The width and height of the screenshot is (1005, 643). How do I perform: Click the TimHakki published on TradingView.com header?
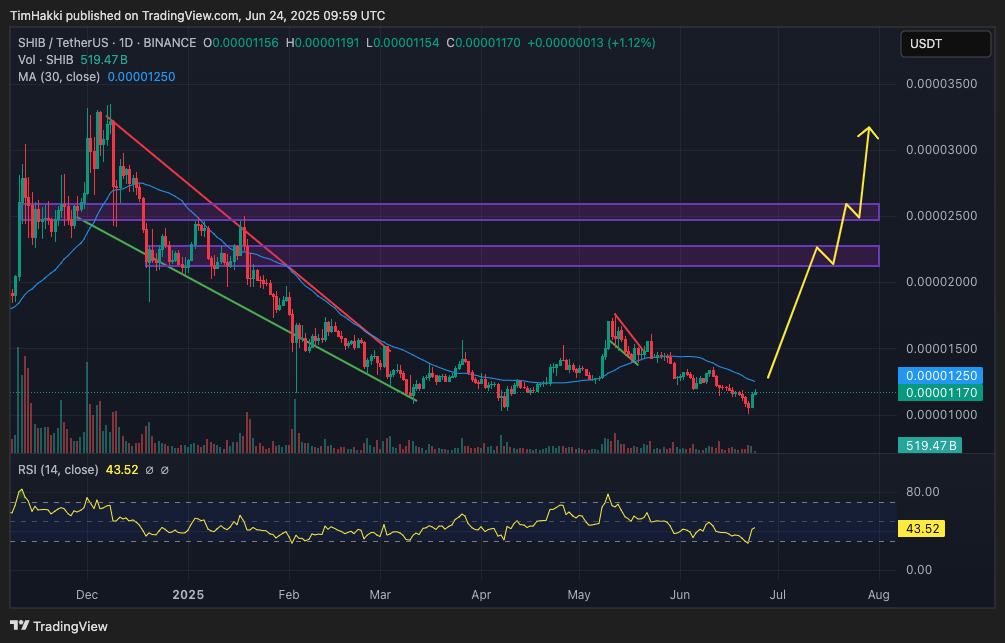coord(197,15)
